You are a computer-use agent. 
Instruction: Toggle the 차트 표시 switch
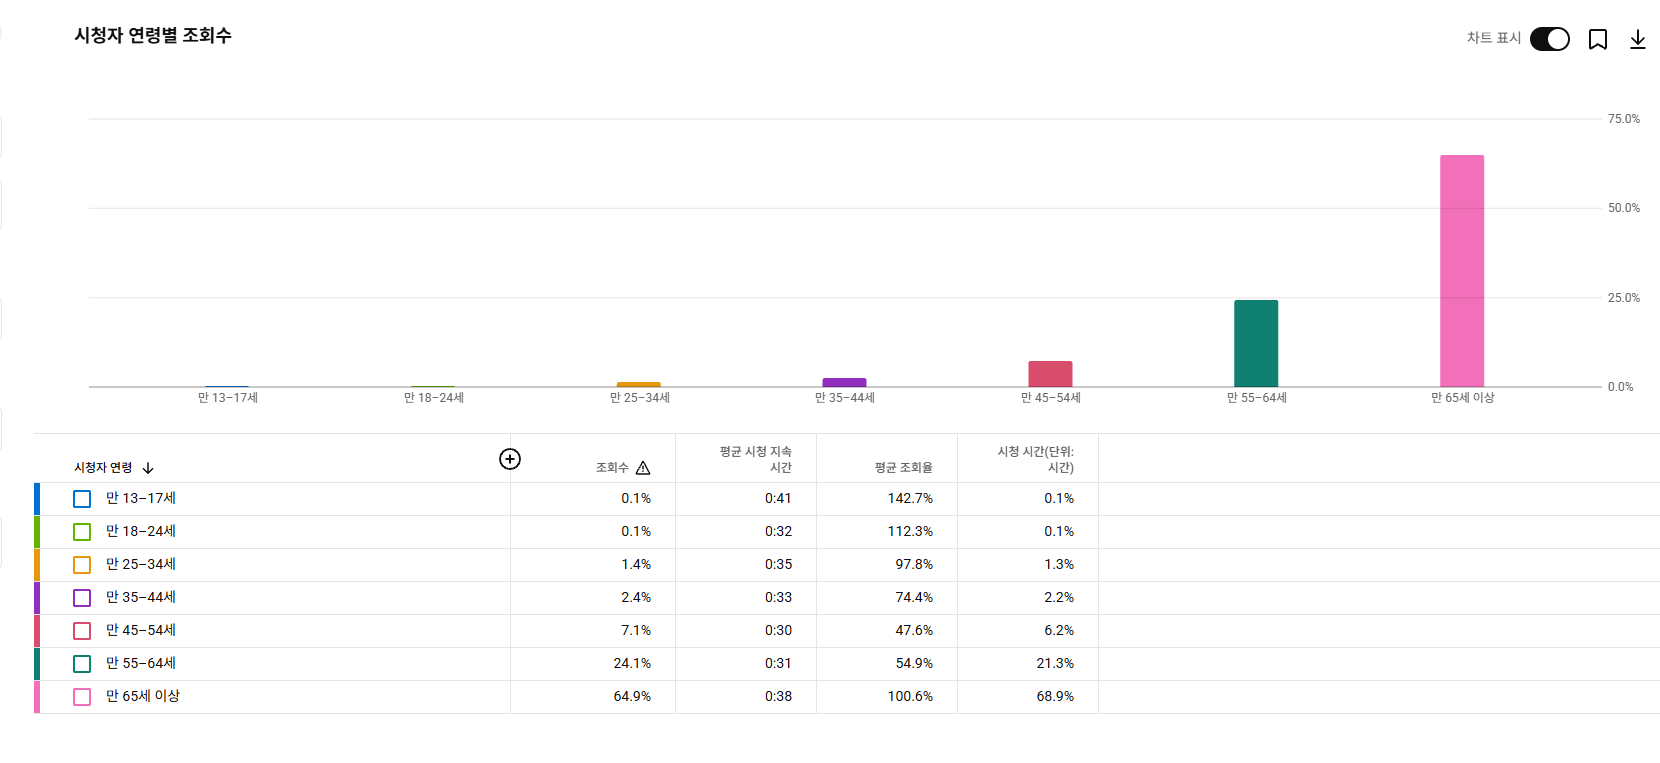click(1550, 39)
